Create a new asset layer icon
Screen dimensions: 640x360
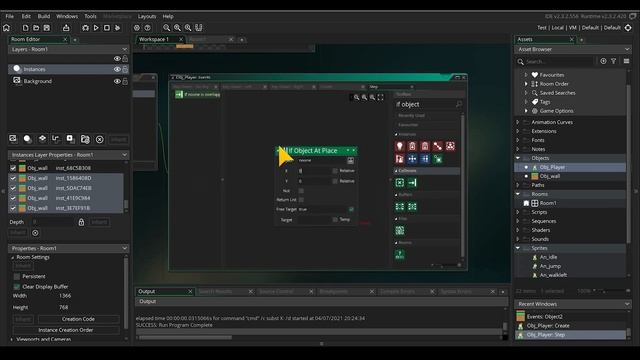coord(70,139)
